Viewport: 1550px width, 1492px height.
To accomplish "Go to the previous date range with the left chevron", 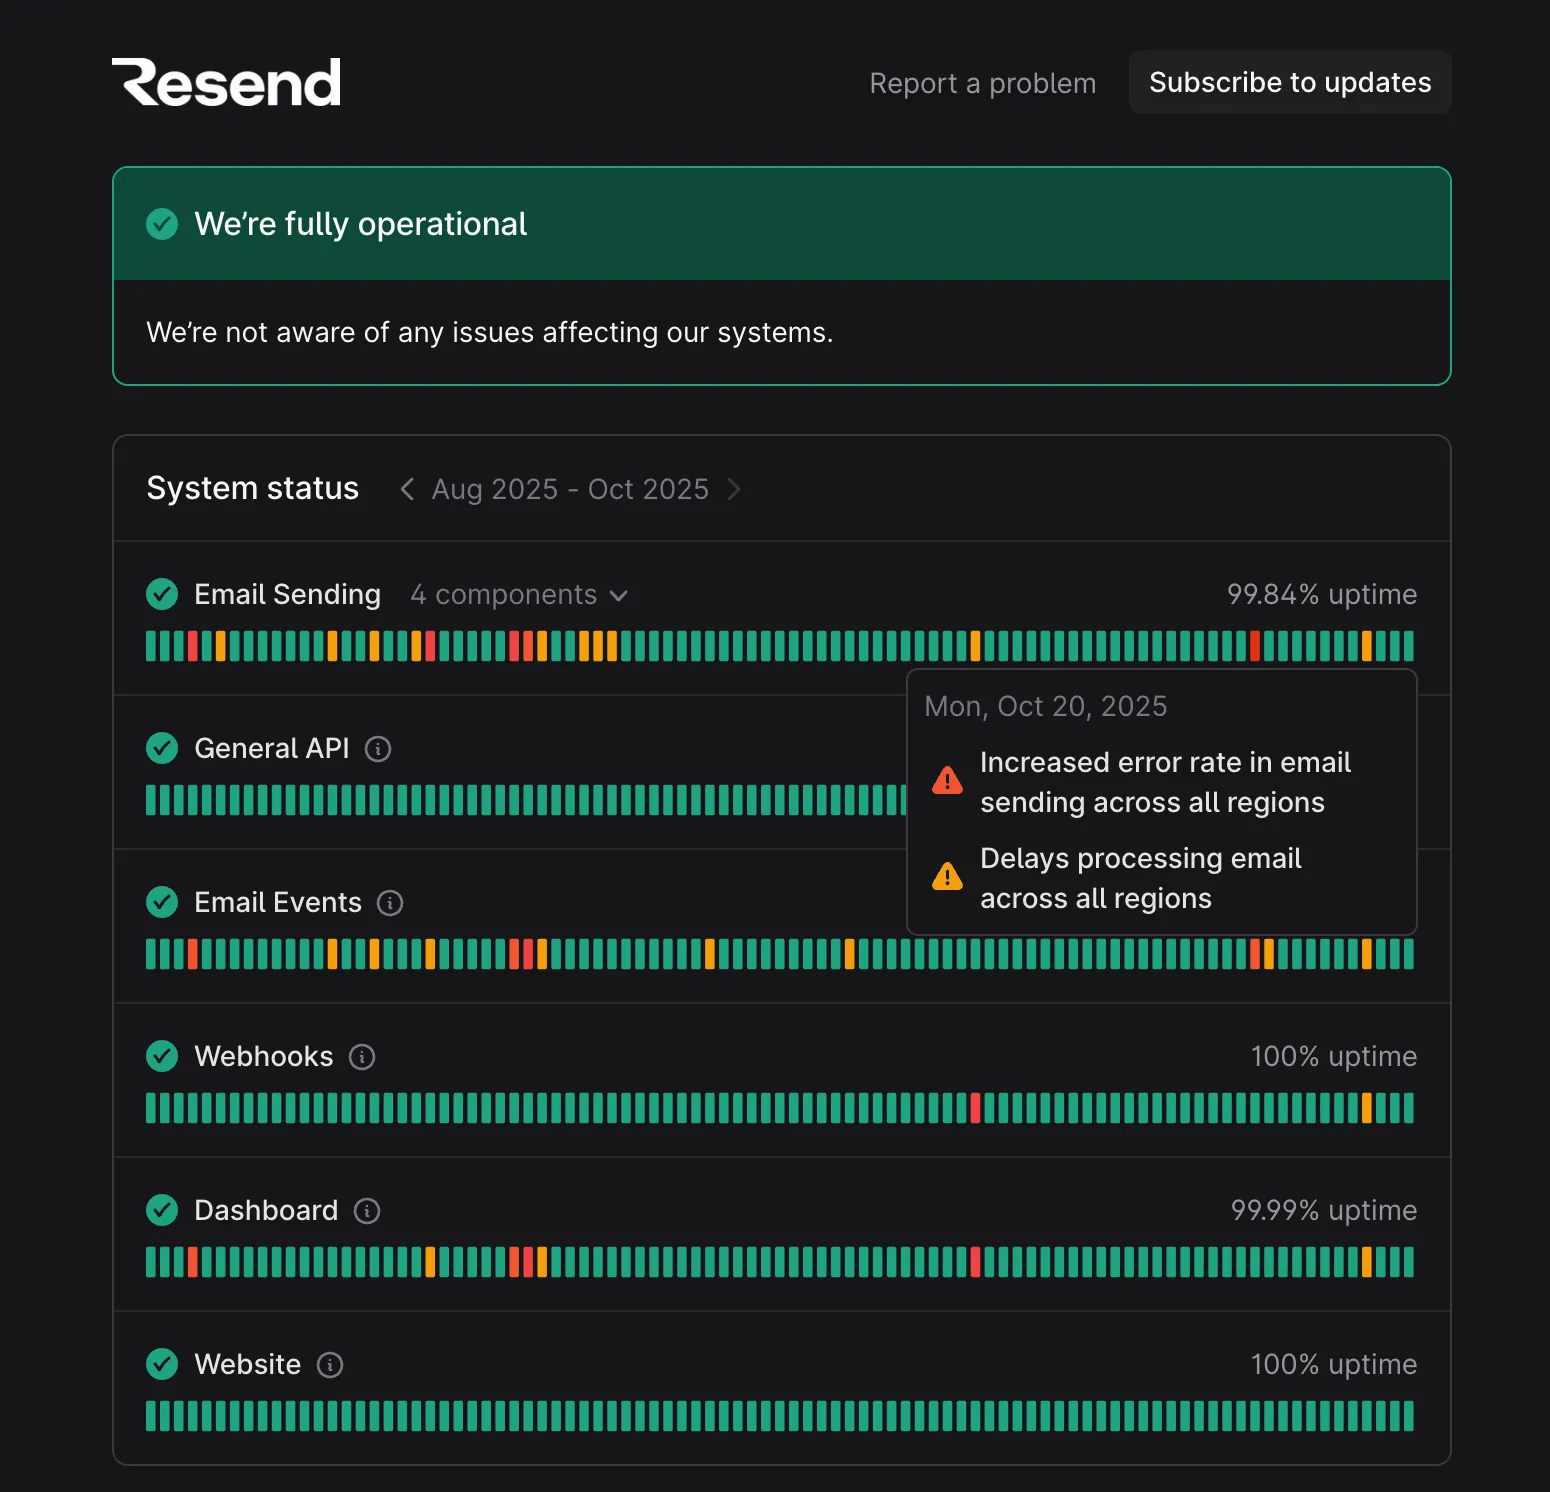I will [x=406, y=489].
